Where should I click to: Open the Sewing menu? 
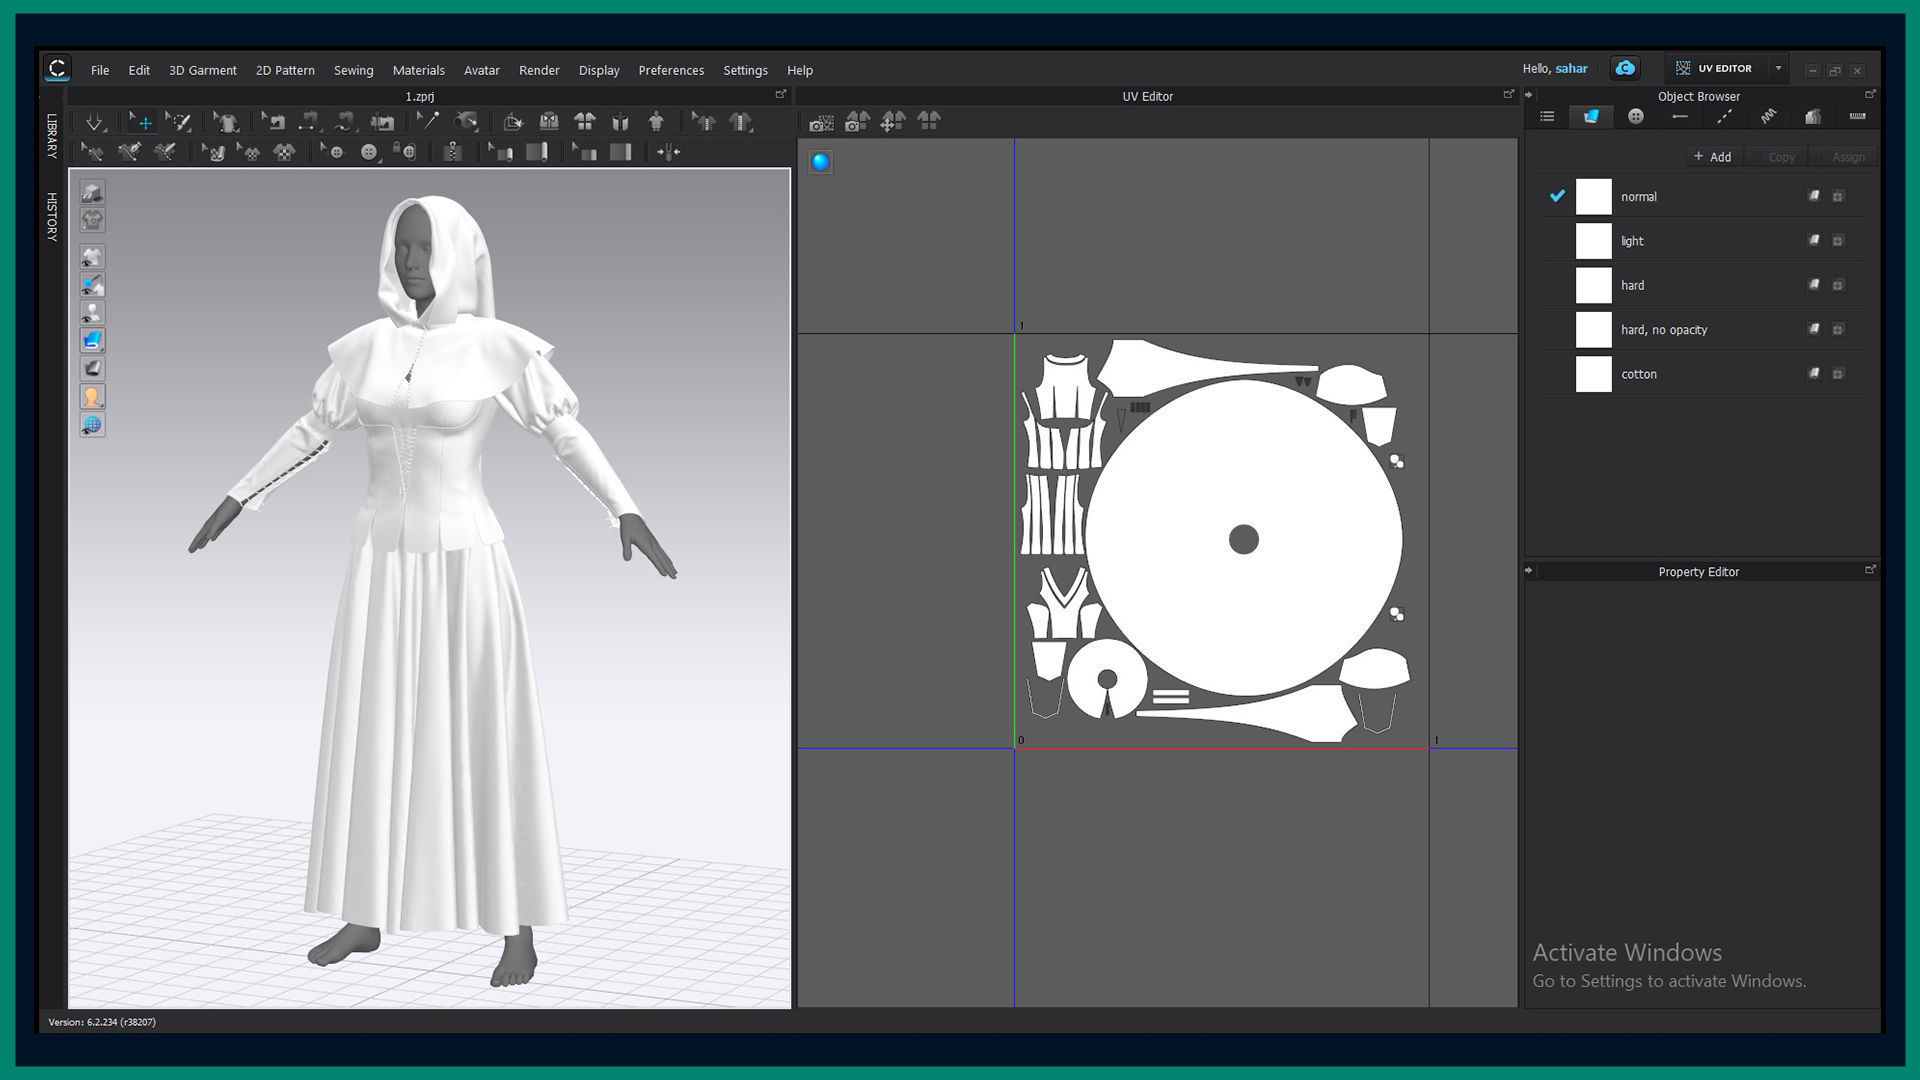353,70
